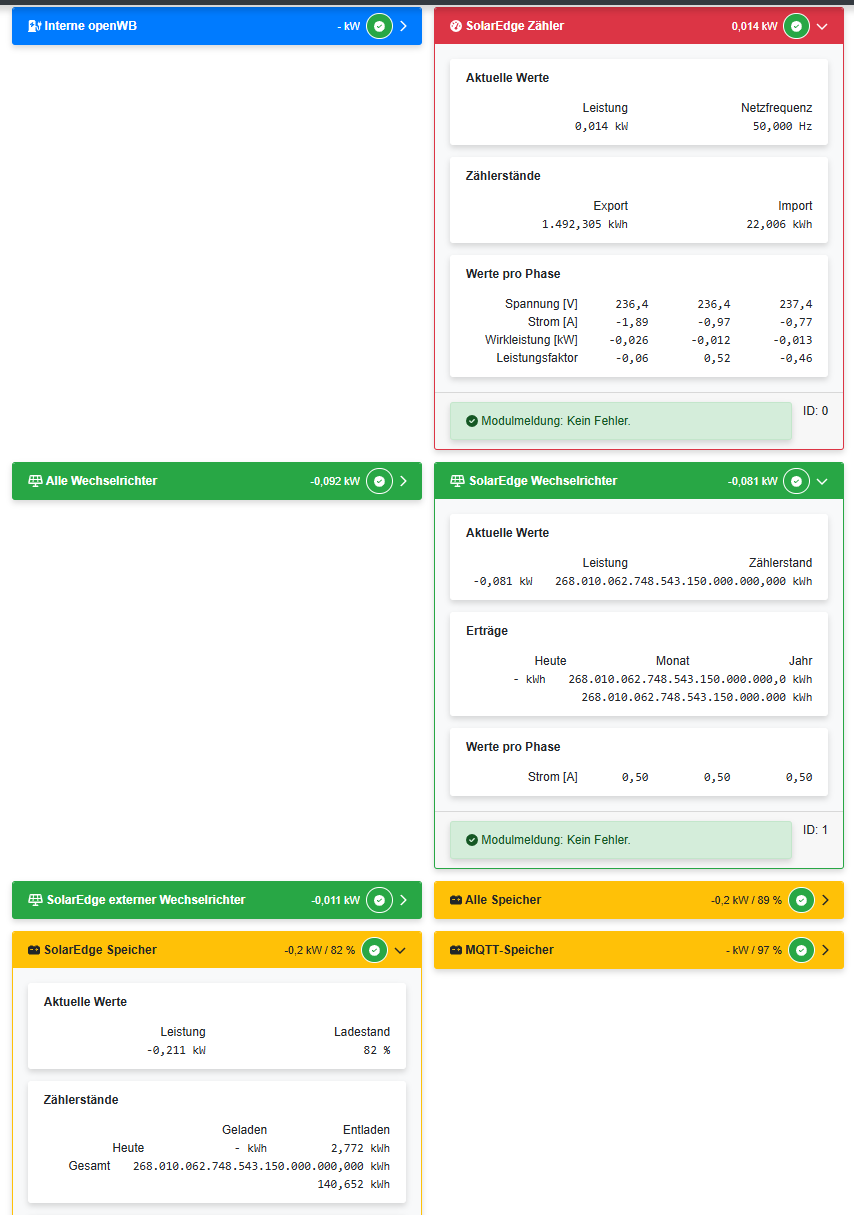The width and height of the screenshot is (854, 1215).
Task: Expand the SolarEdge externer Wechselrichter card
Action: click(x=404, y=900)
